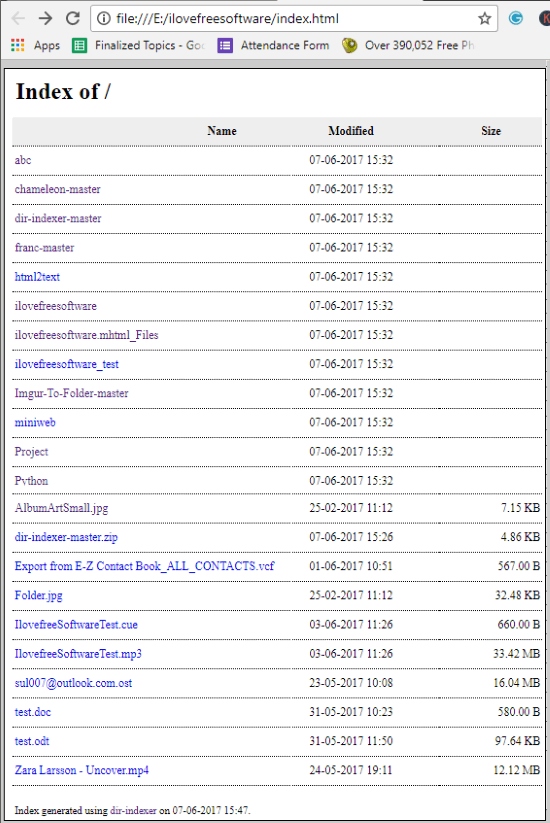Image resolution: width=550 pixels, height=823 pixels.
Task: Open the abc folder link
Action: click(23, 160)
